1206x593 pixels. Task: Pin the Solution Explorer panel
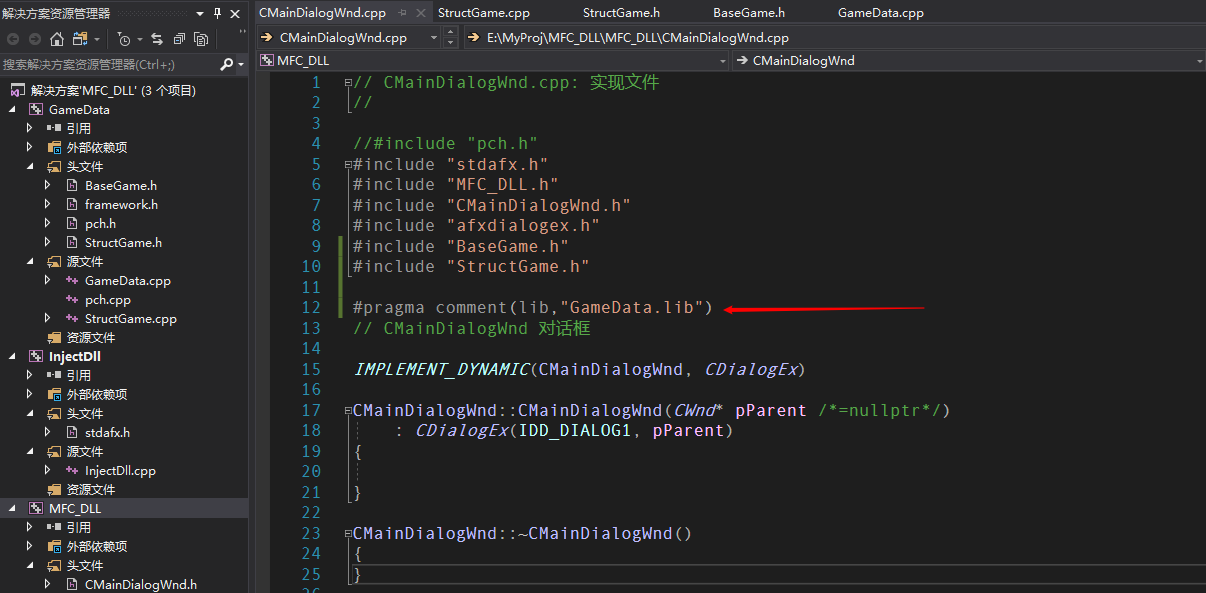click(217, 13)
